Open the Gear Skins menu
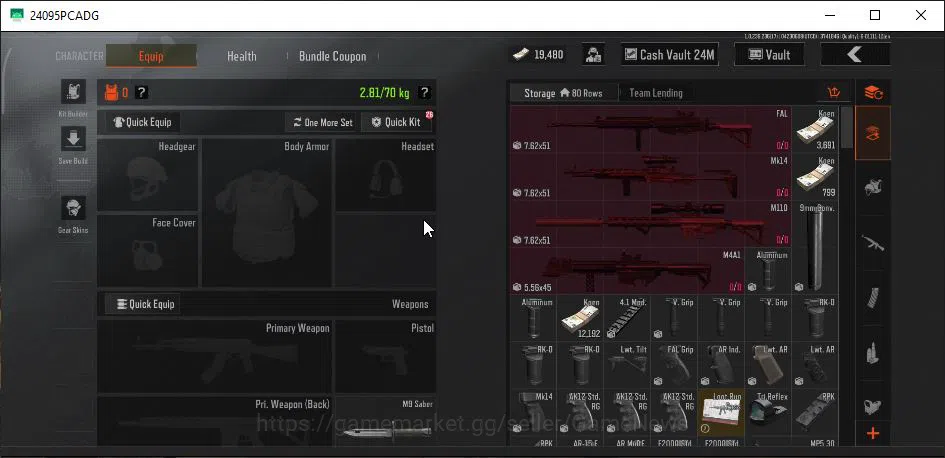Image resolution: width=945 pixels, height=458 pixels. click(x=74, y=208)
